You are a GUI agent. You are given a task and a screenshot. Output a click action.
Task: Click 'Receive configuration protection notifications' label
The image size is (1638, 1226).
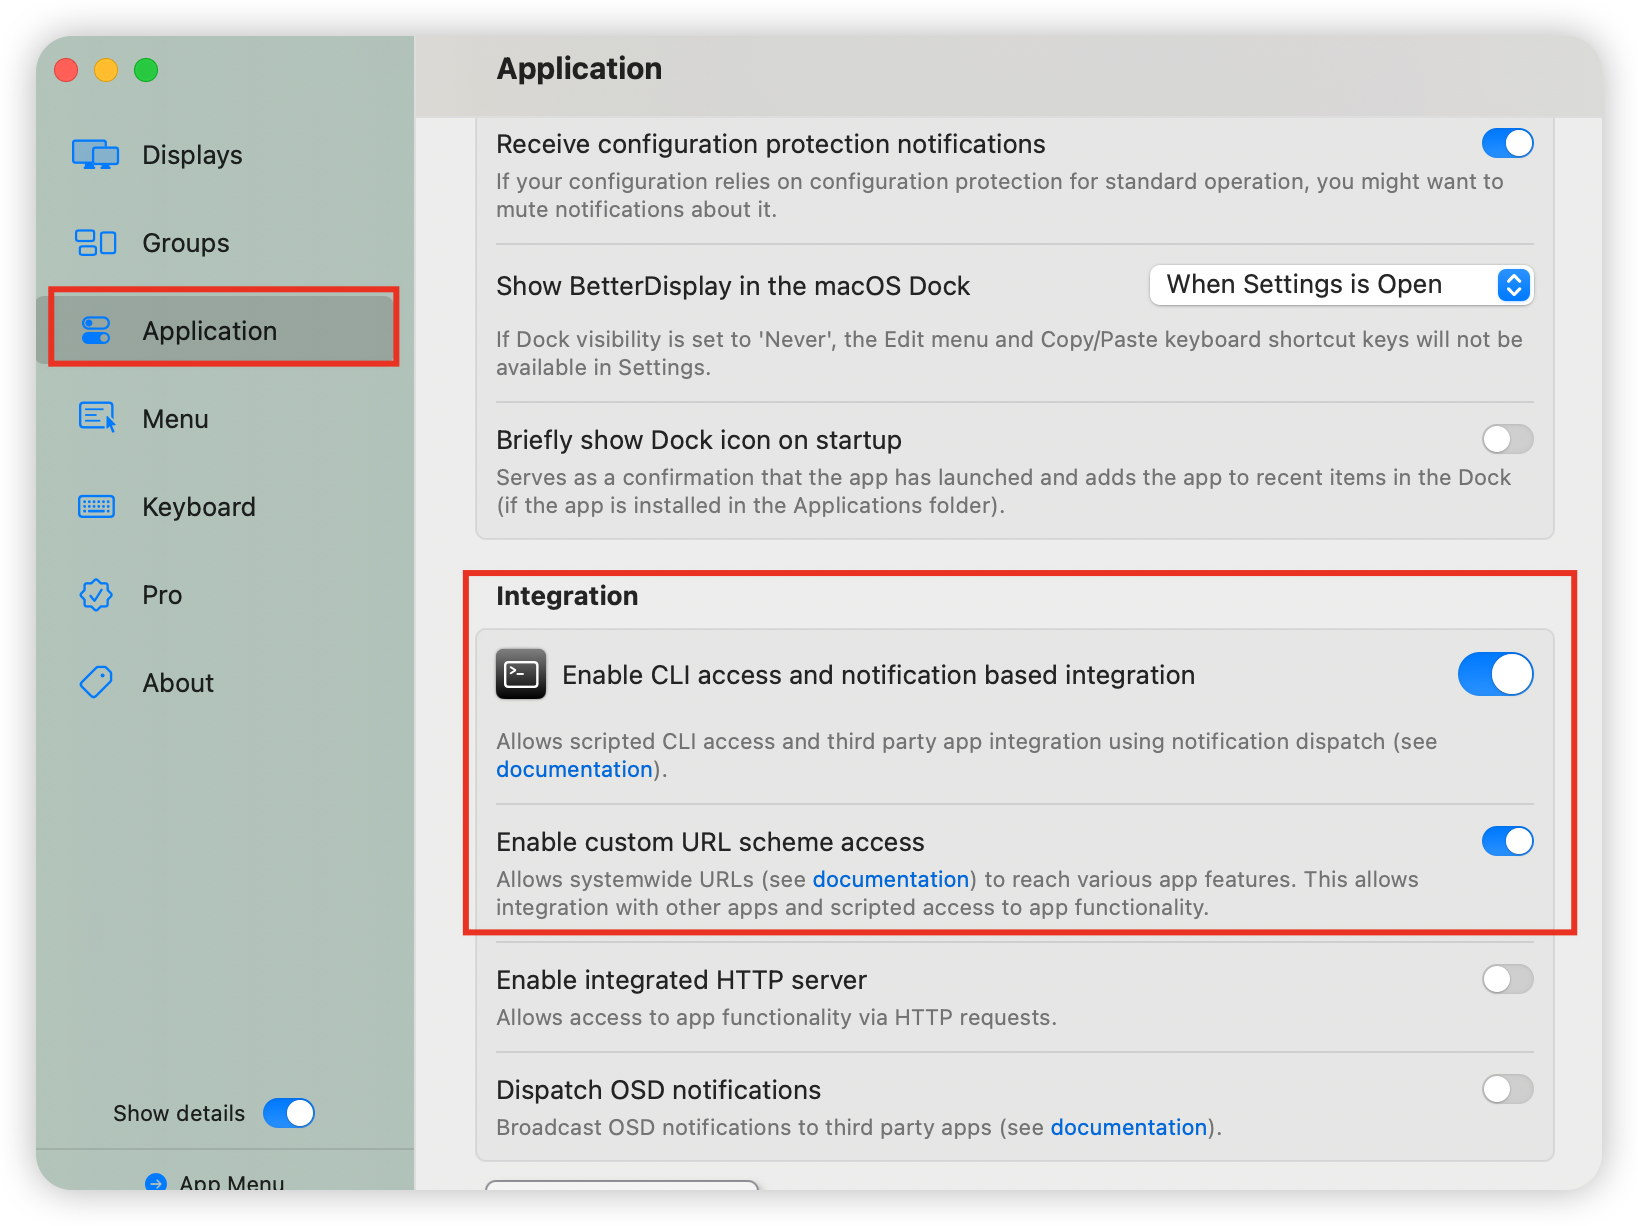tap(771, 144)
